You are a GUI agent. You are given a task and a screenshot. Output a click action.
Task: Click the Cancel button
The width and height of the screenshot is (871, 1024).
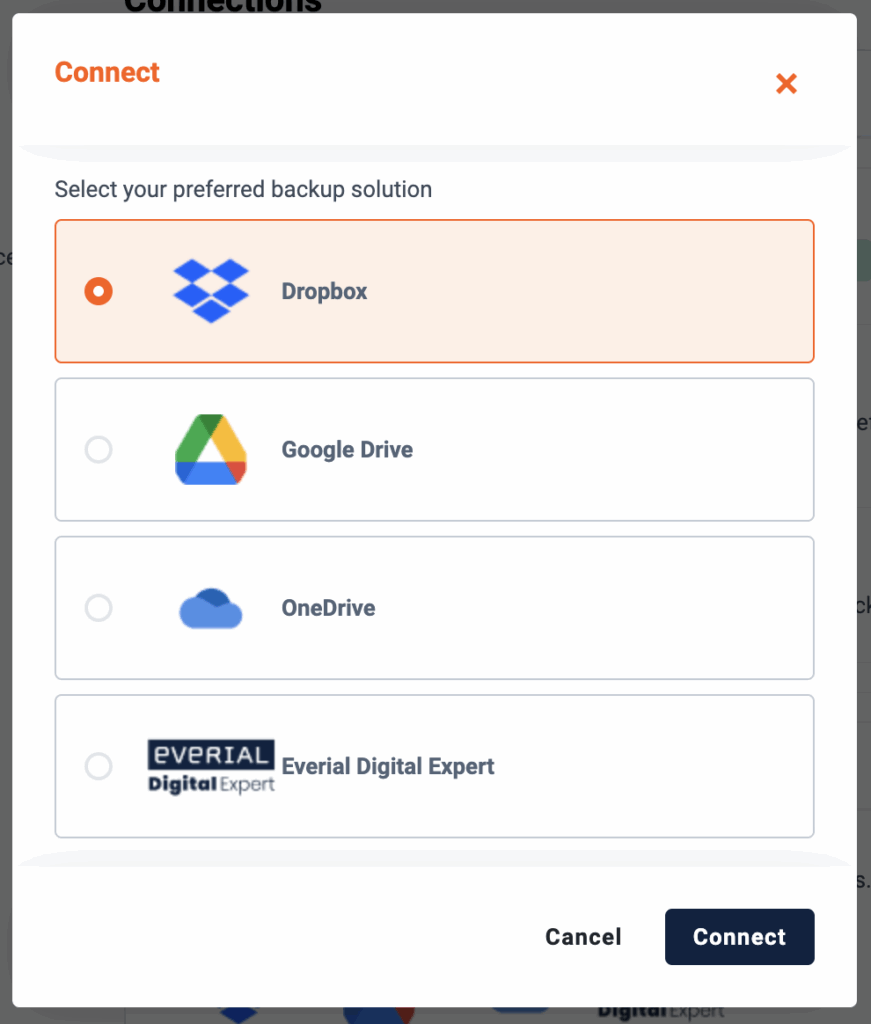(583, 936)
